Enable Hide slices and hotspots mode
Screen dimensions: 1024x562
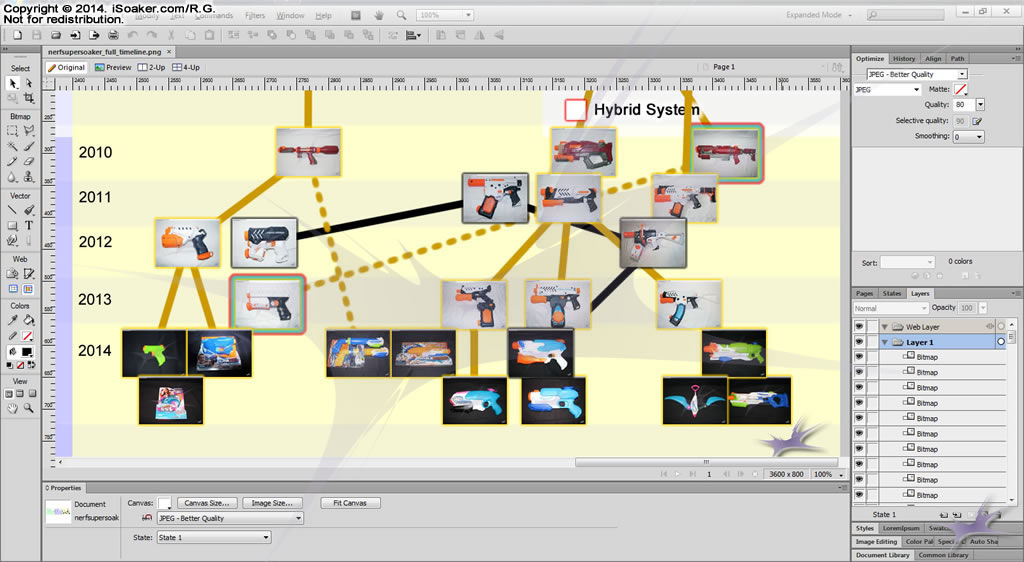tap(13, 289)
